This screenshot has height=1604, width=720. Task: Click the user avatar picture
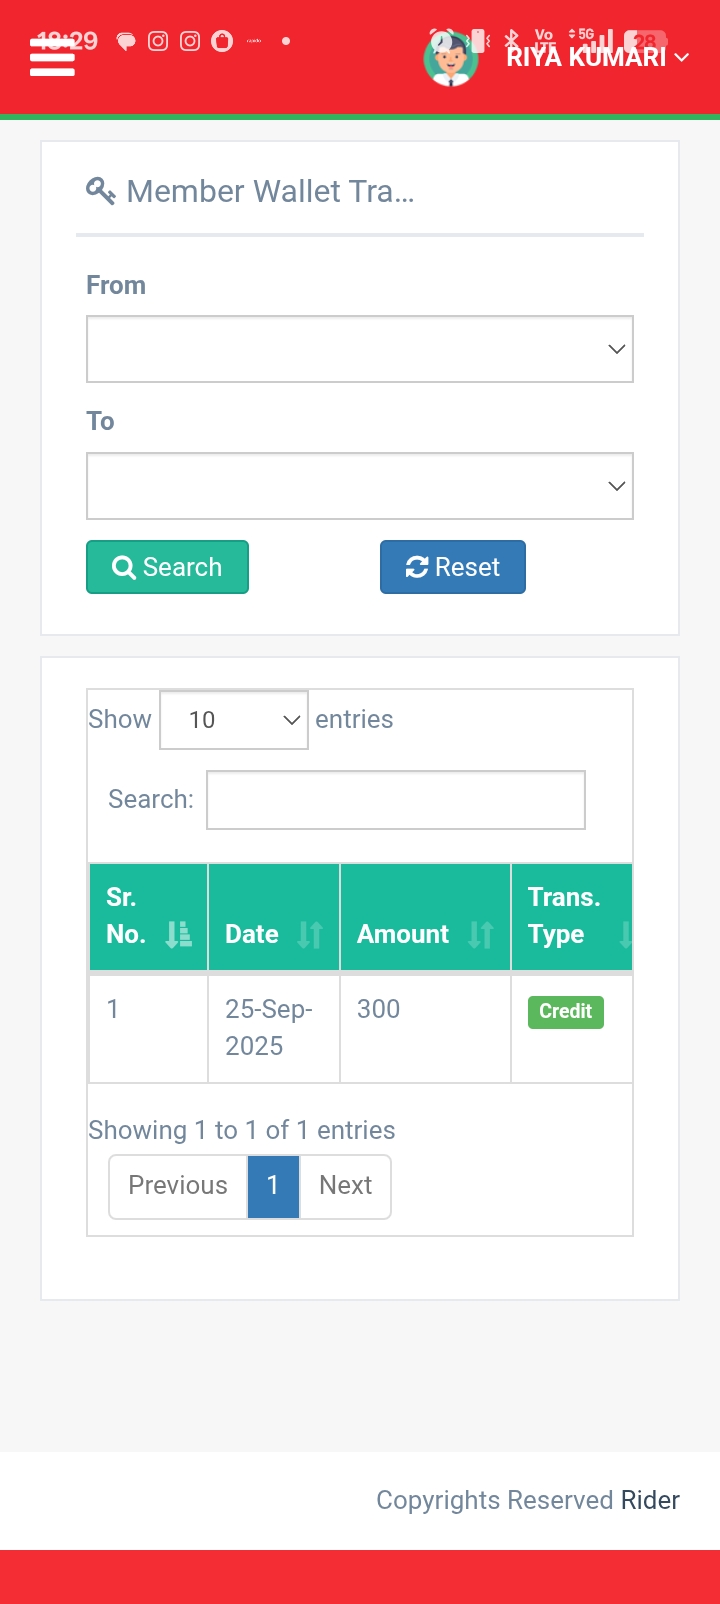click(x=450, y=59)
